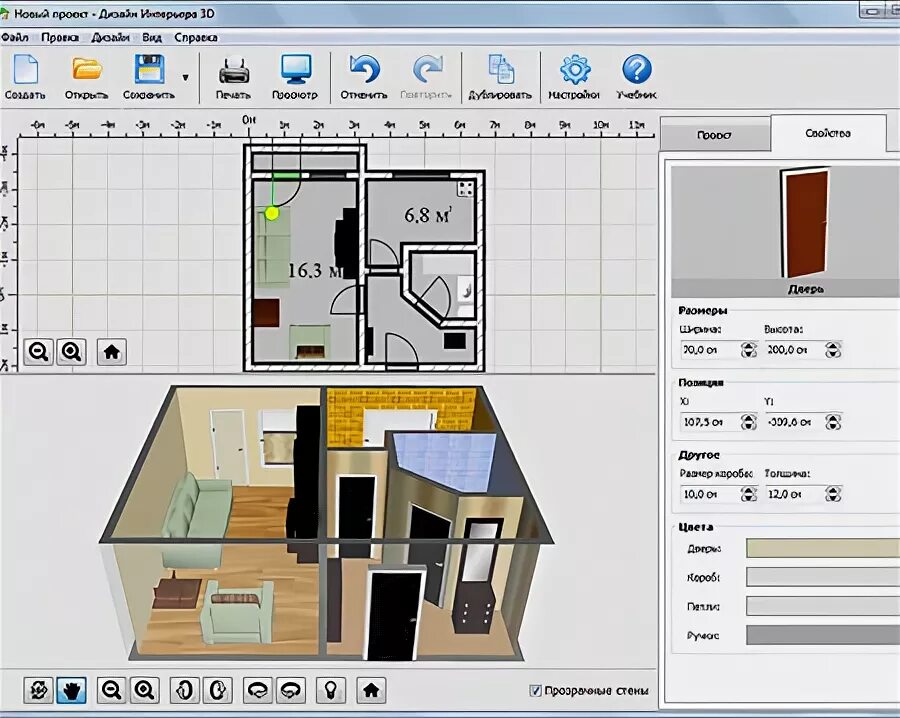Open the Файл menu
The height and width of the screenshot is (718, 900).
click(15, 38)
